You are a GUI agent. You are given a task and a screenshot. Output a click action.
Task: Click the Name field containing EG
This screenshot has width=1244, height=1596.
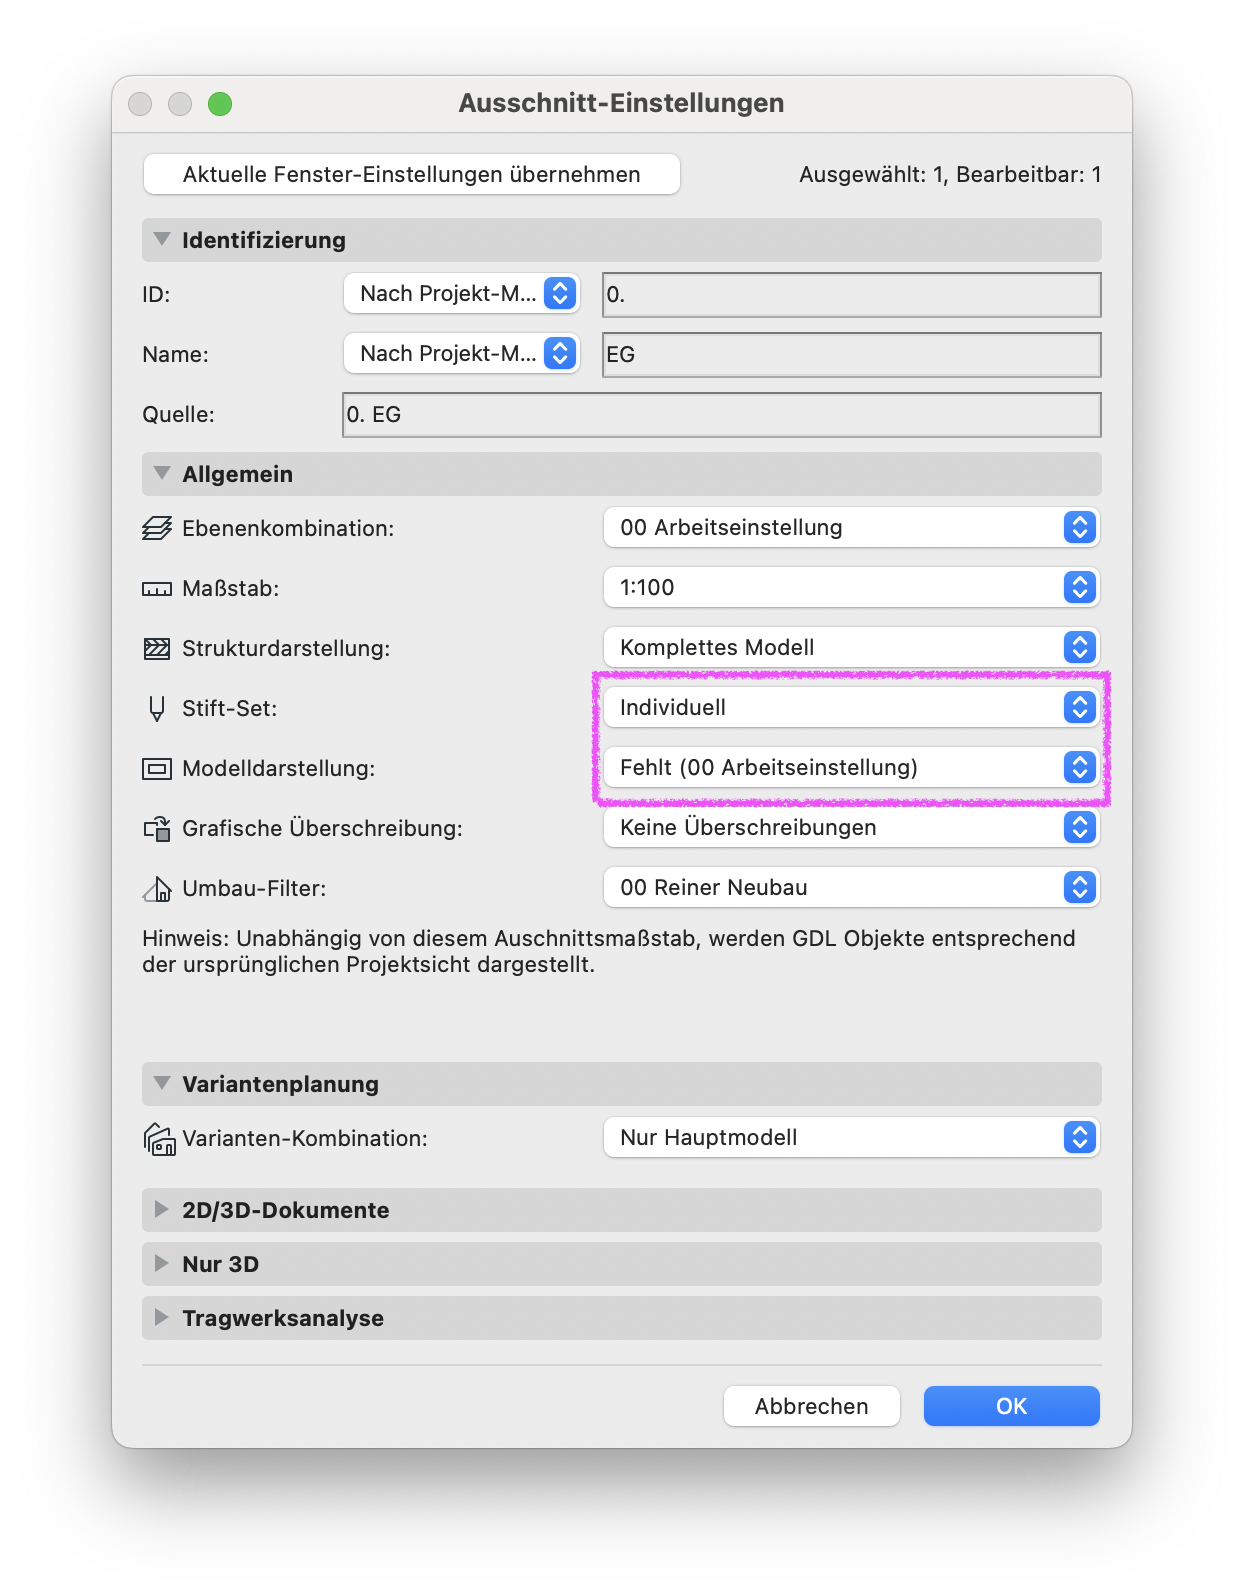[852, 355]
